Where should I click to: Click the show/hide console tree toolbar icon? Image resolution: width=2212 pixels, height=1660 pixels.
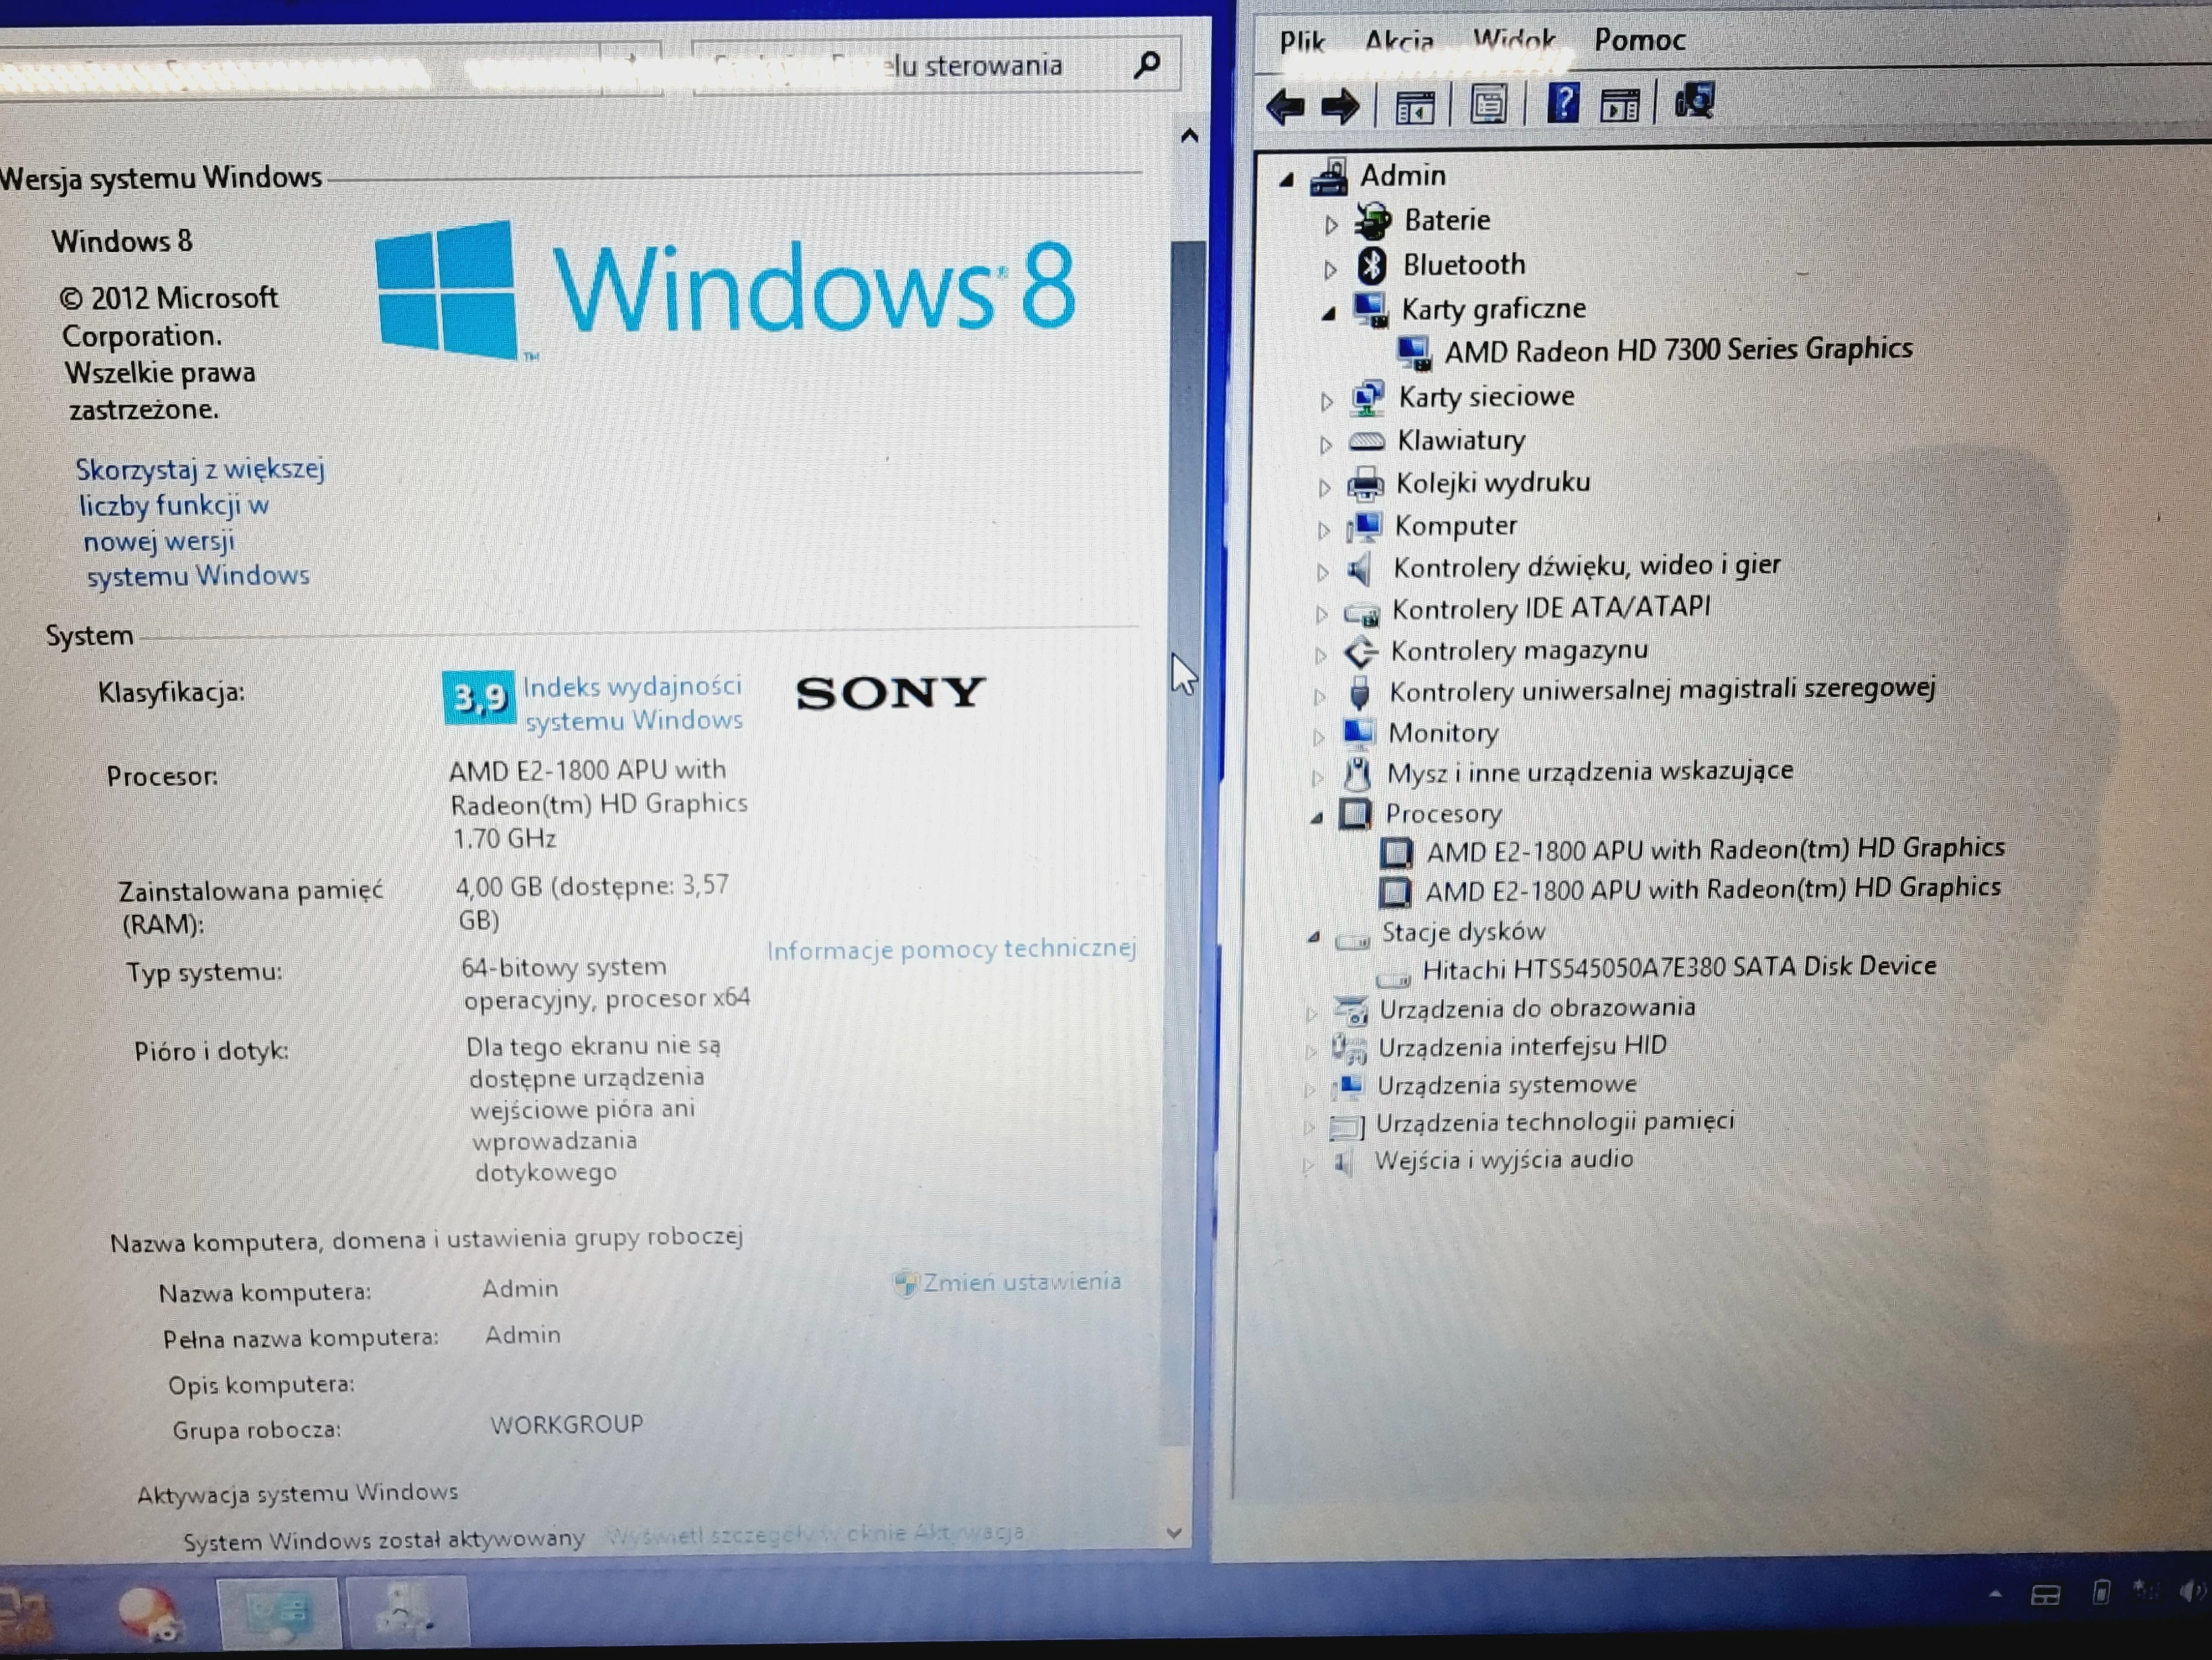click(1414, 106)
